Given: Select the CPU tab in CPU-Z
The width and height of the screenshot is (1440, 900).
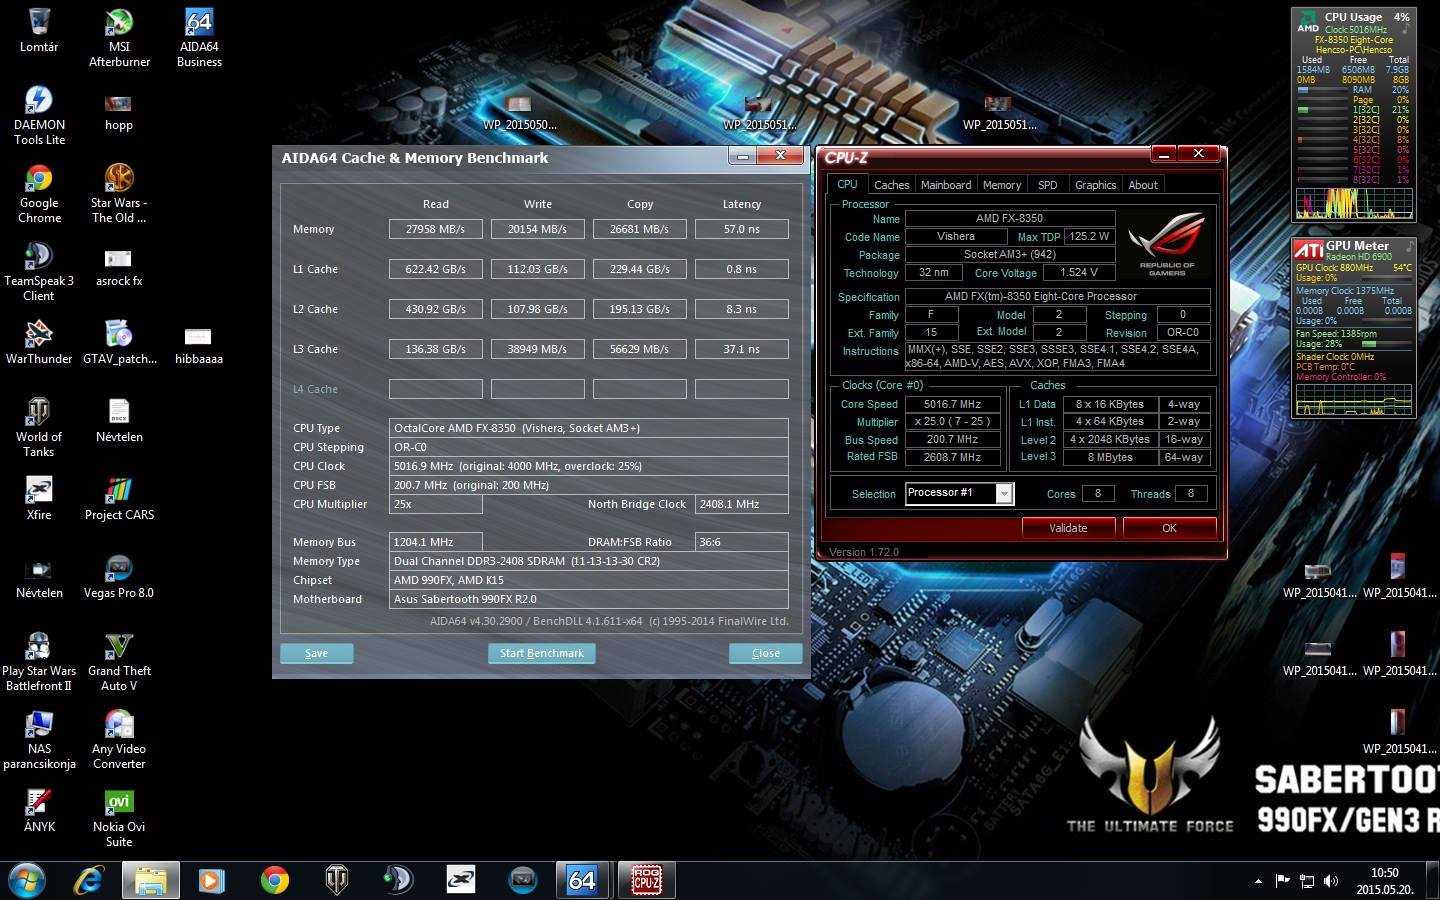Looking at the screenshot, I should point(847,184).
